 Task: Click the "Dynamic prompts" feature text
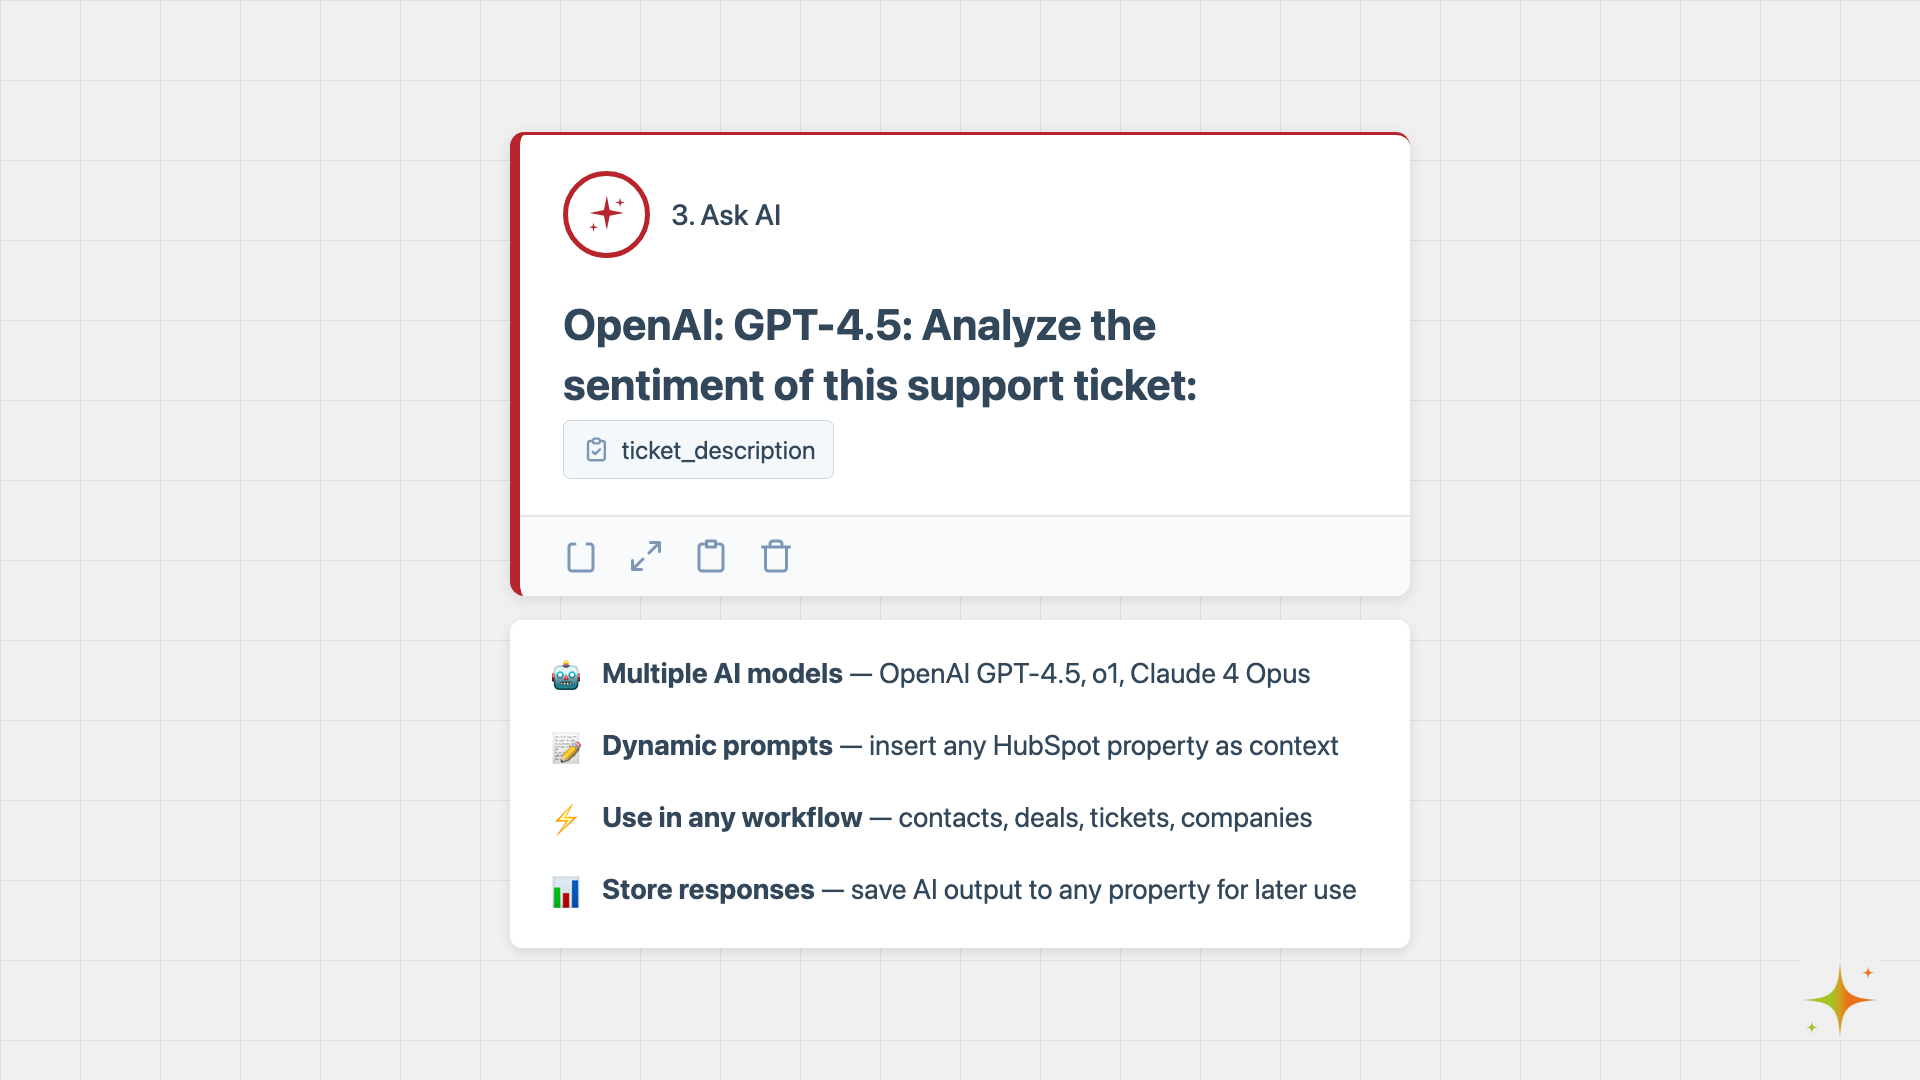(717, 746)
